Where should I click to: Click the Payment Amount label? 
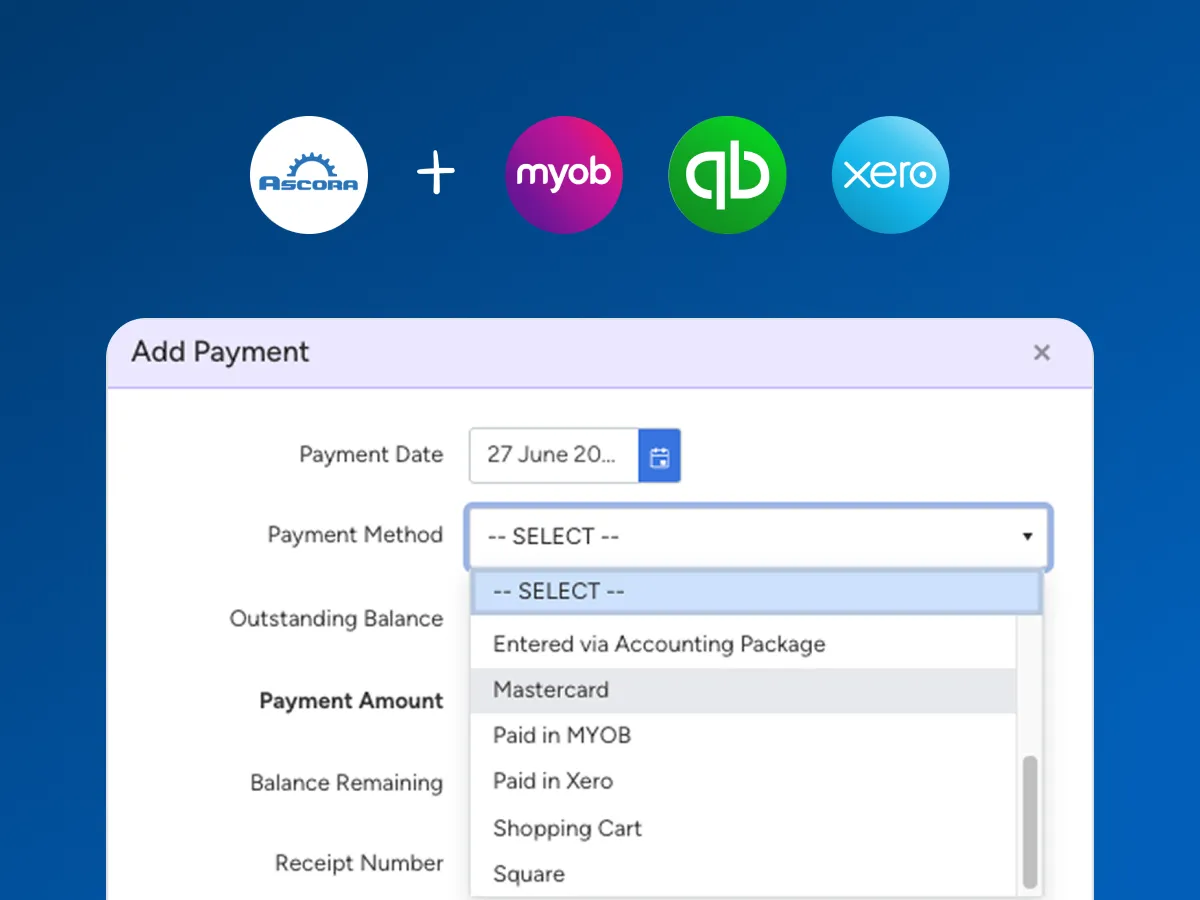351,701
